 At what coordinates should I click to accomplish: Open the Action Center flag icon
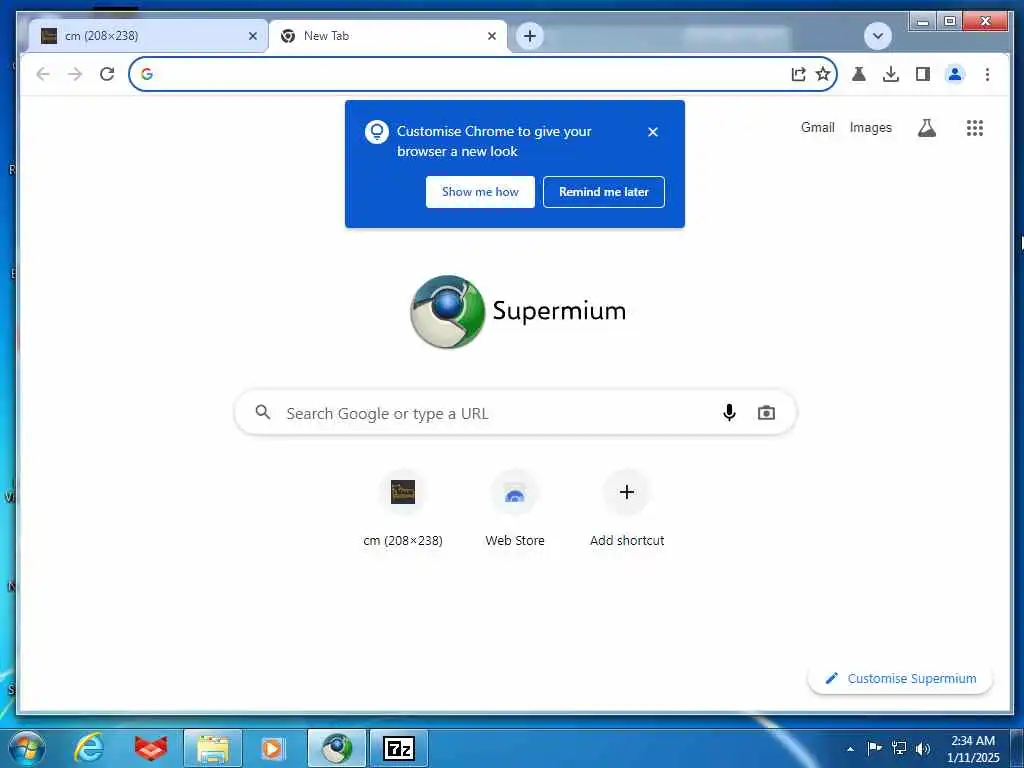tap(874, 748)
